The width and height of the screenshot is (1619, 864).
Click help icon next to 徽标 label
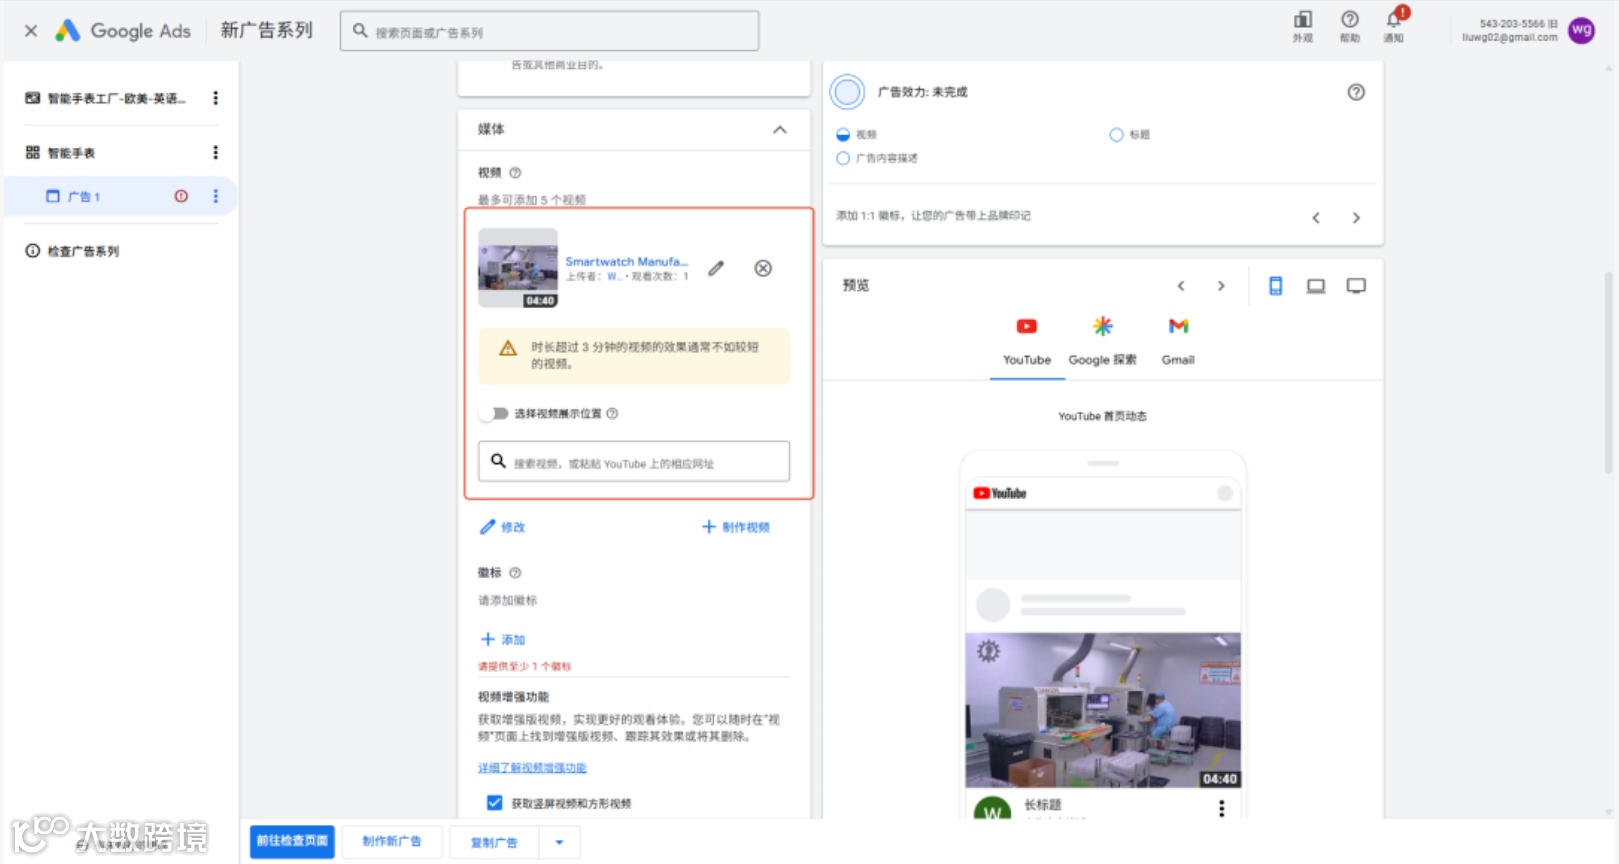point(515,573)
